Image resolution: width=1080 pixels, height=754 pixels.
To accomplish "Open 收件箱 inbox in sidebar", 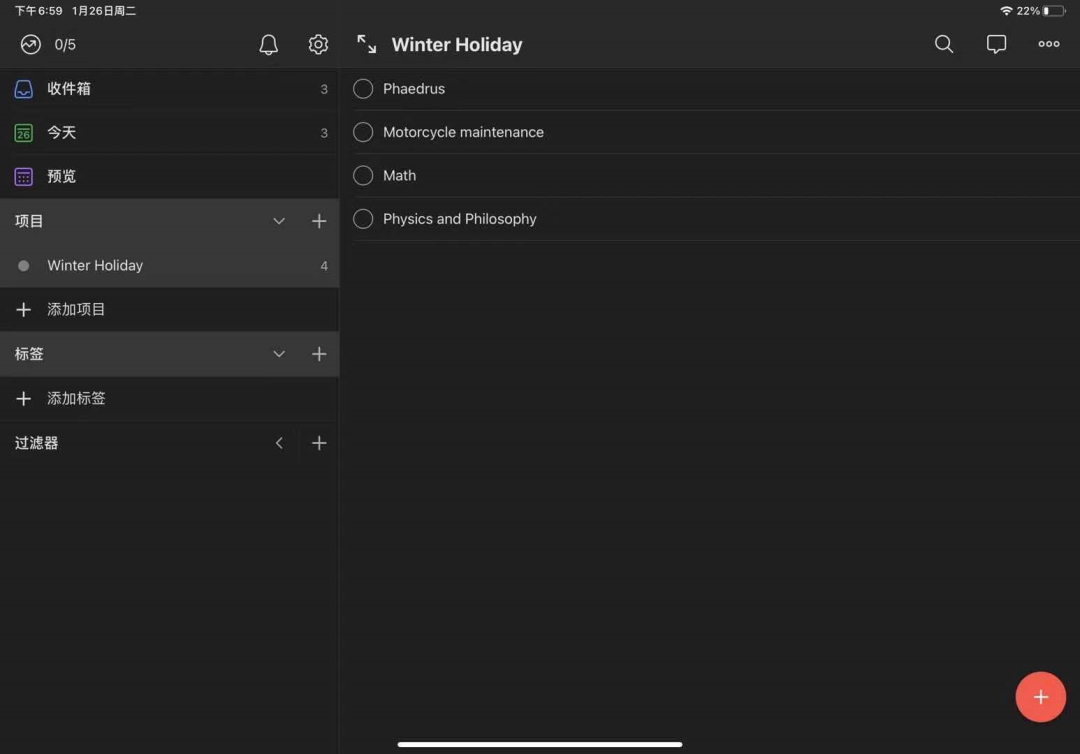I will (x=69, y=89).
